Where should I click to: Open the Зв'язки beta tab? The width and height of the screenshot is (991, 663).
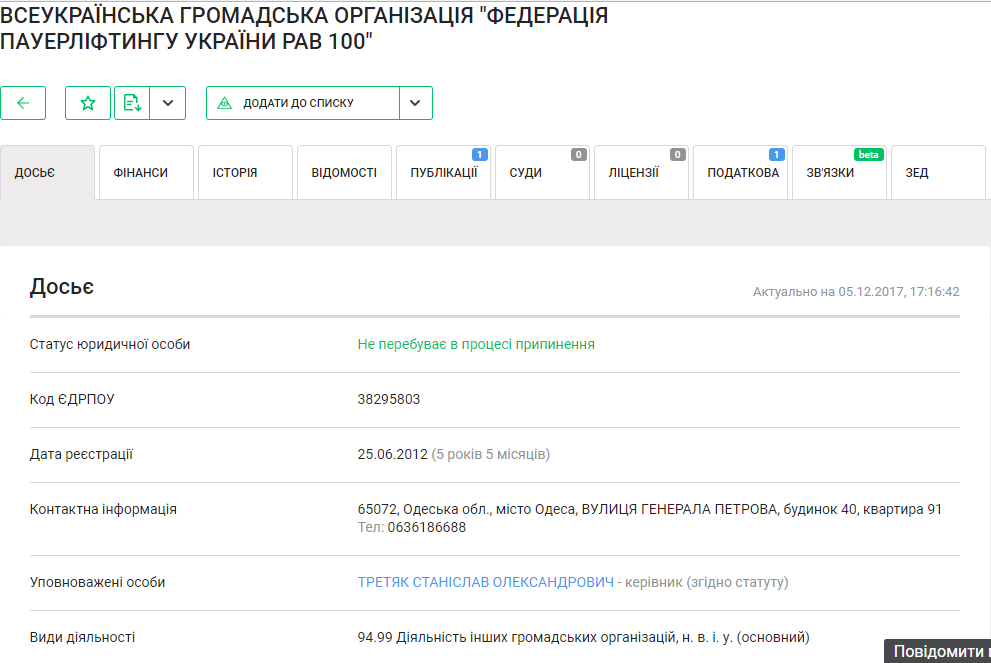839,173
